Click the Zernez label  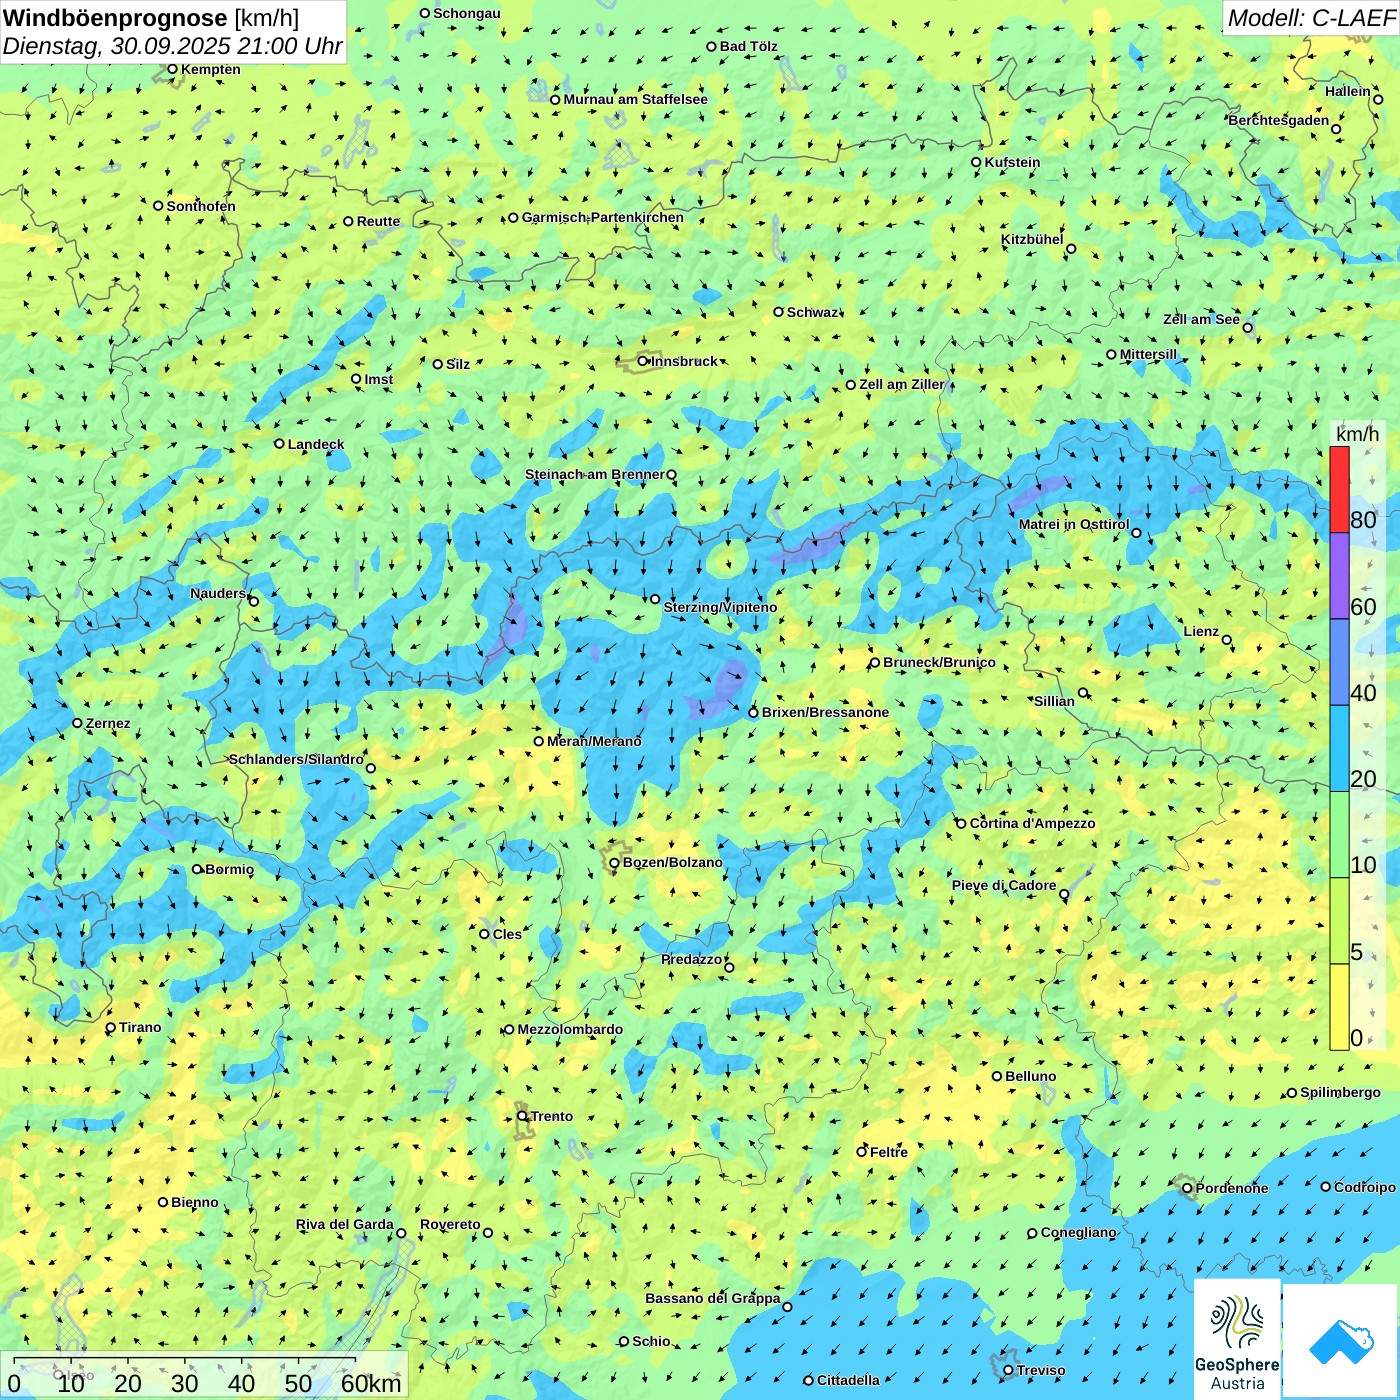[x=108, y=723]
